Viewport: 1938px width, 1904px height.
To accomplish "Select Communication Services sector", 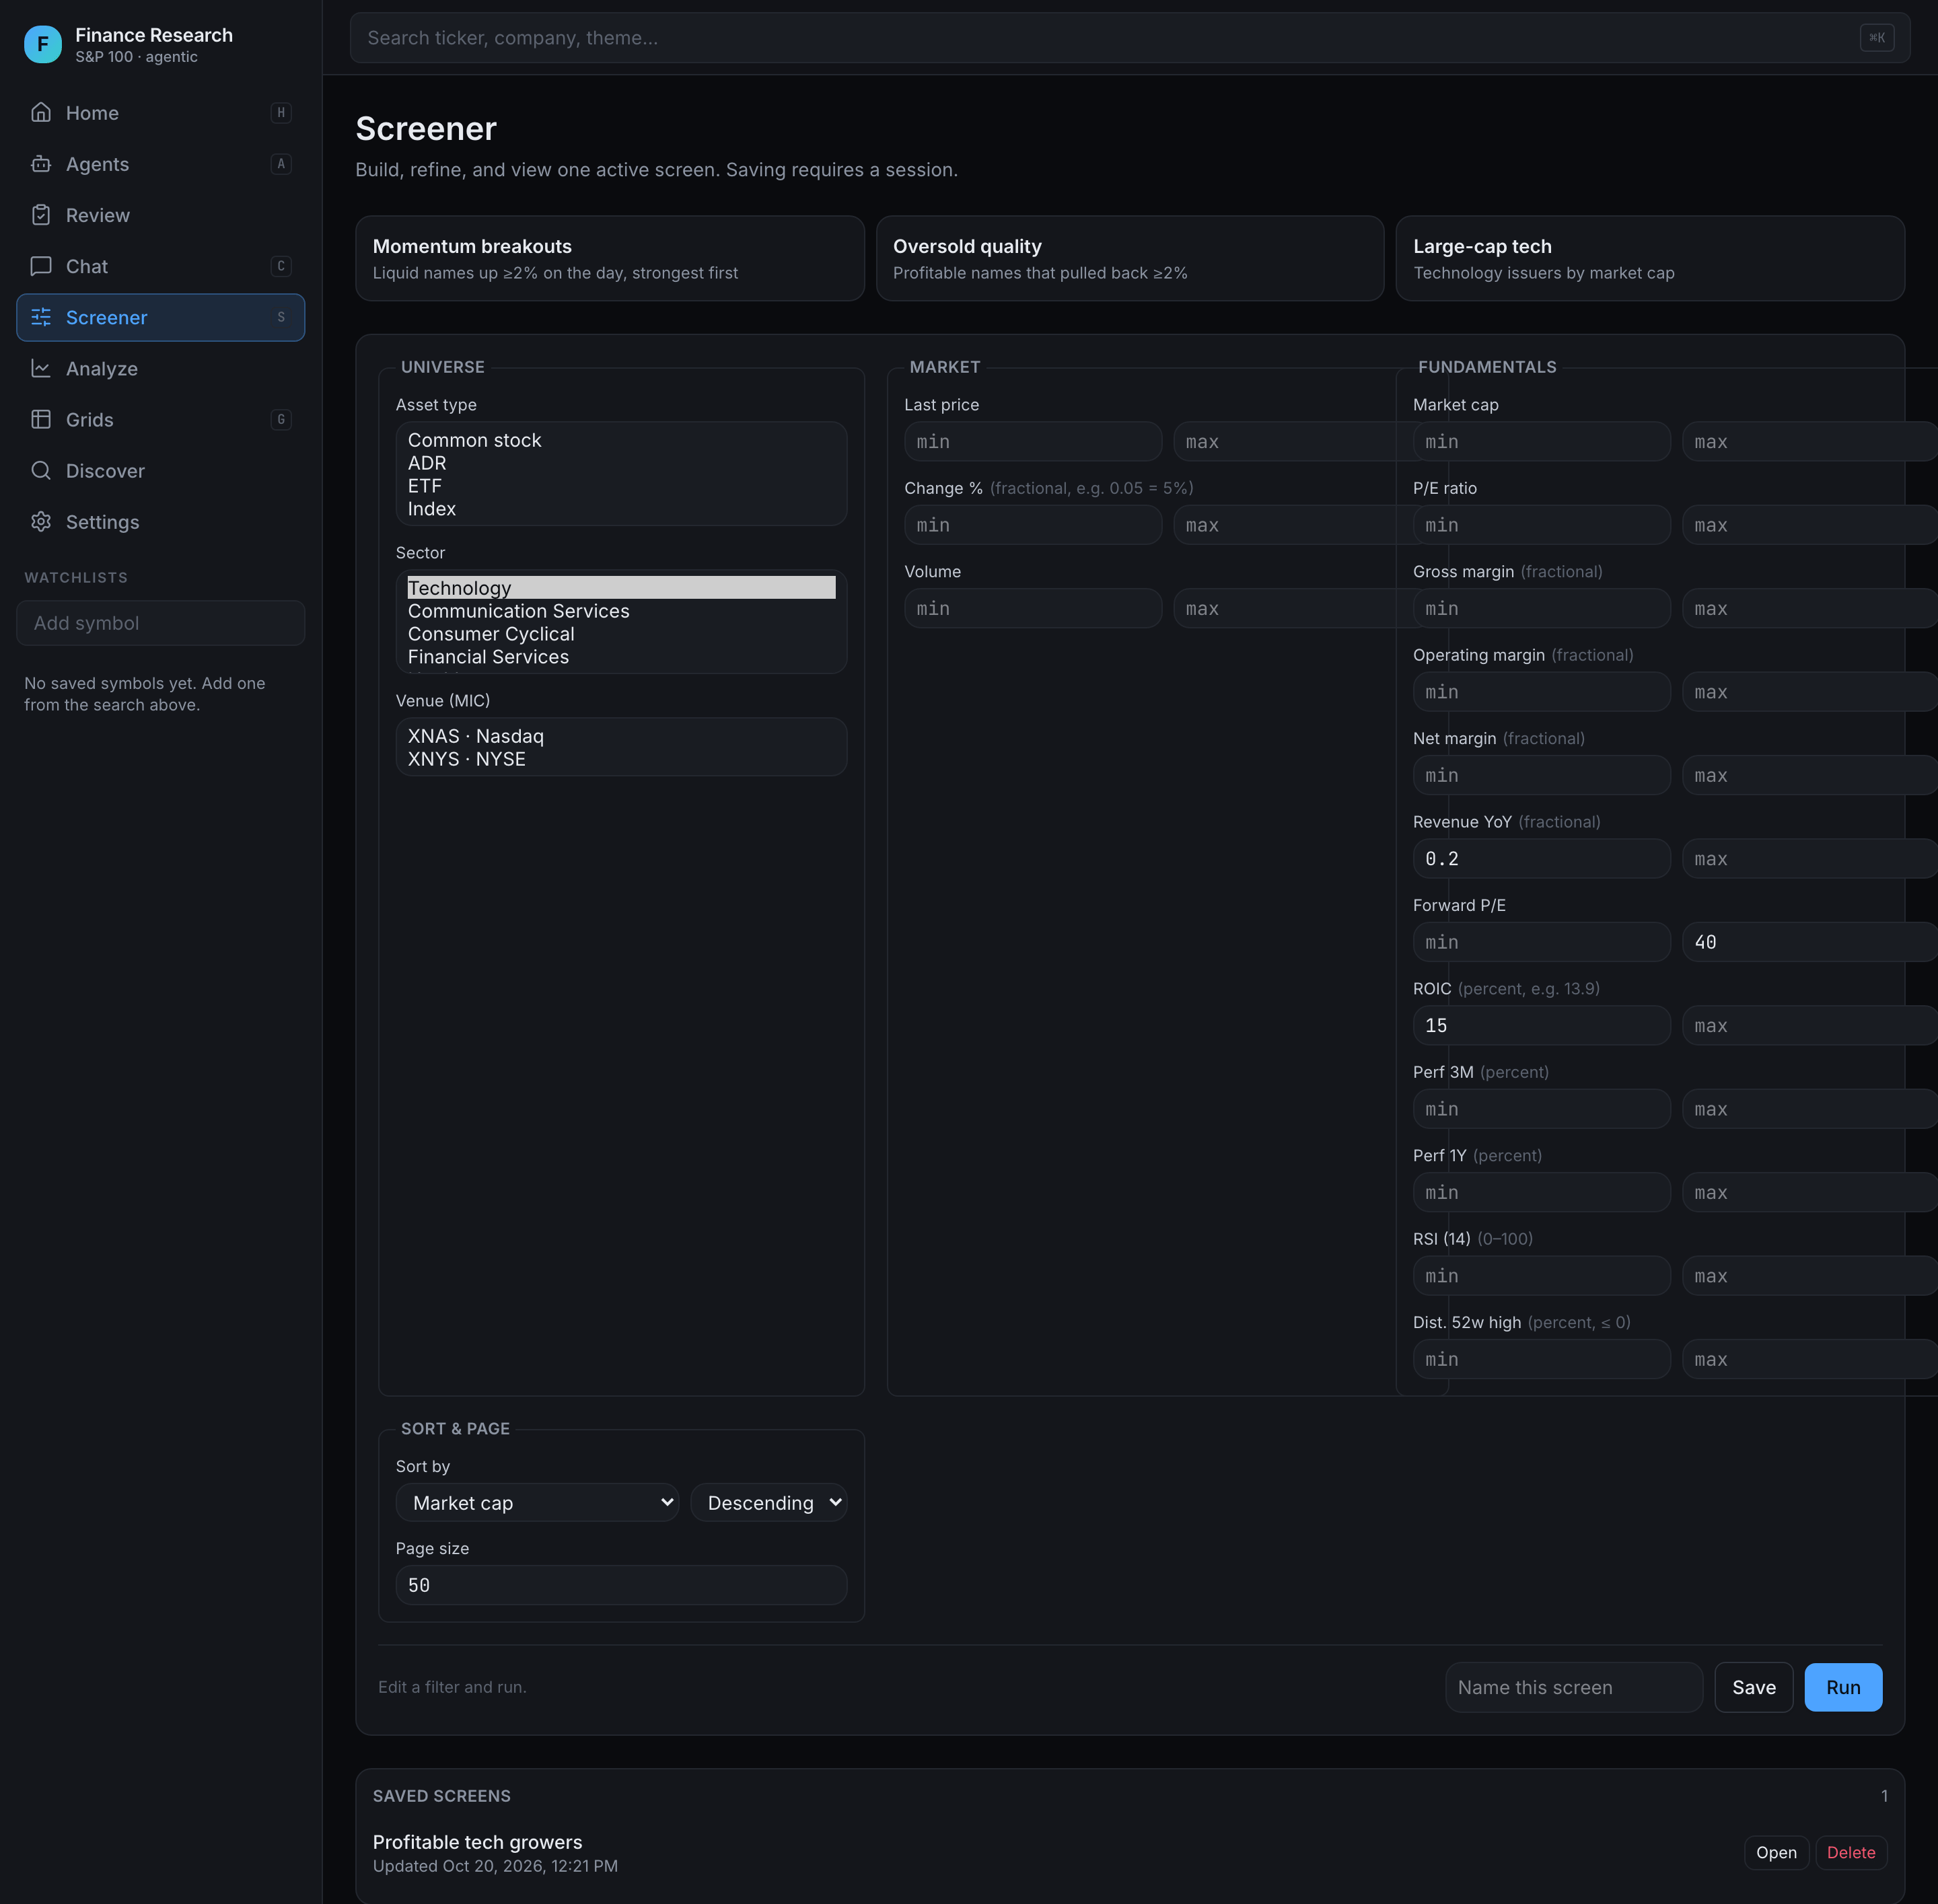I will 621,611.
